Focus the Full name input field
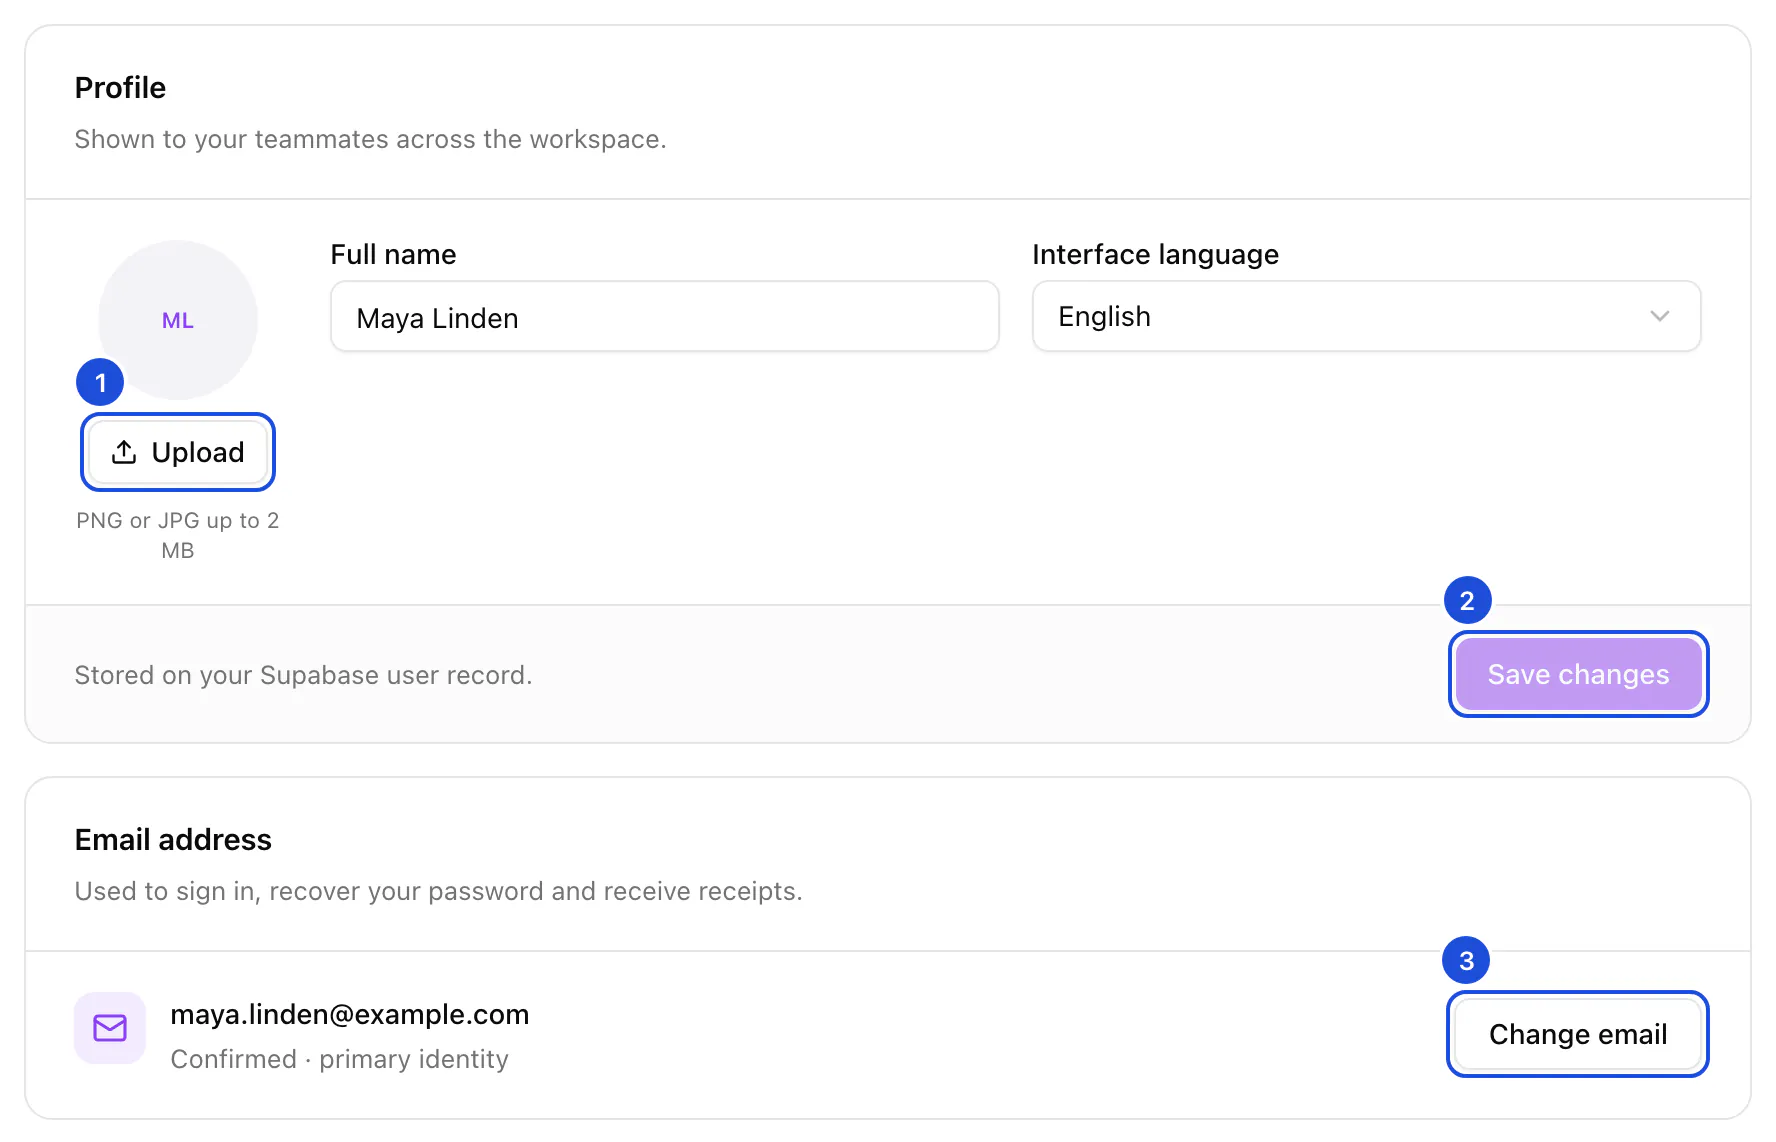 click(665, 317)
